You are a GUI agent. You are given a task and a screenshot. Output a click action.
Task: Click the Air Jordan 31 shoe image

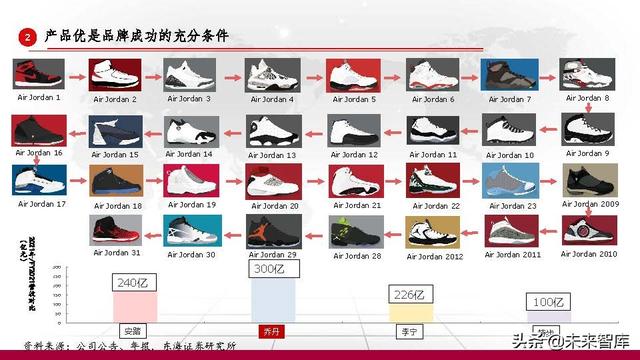tap(116, 231)
